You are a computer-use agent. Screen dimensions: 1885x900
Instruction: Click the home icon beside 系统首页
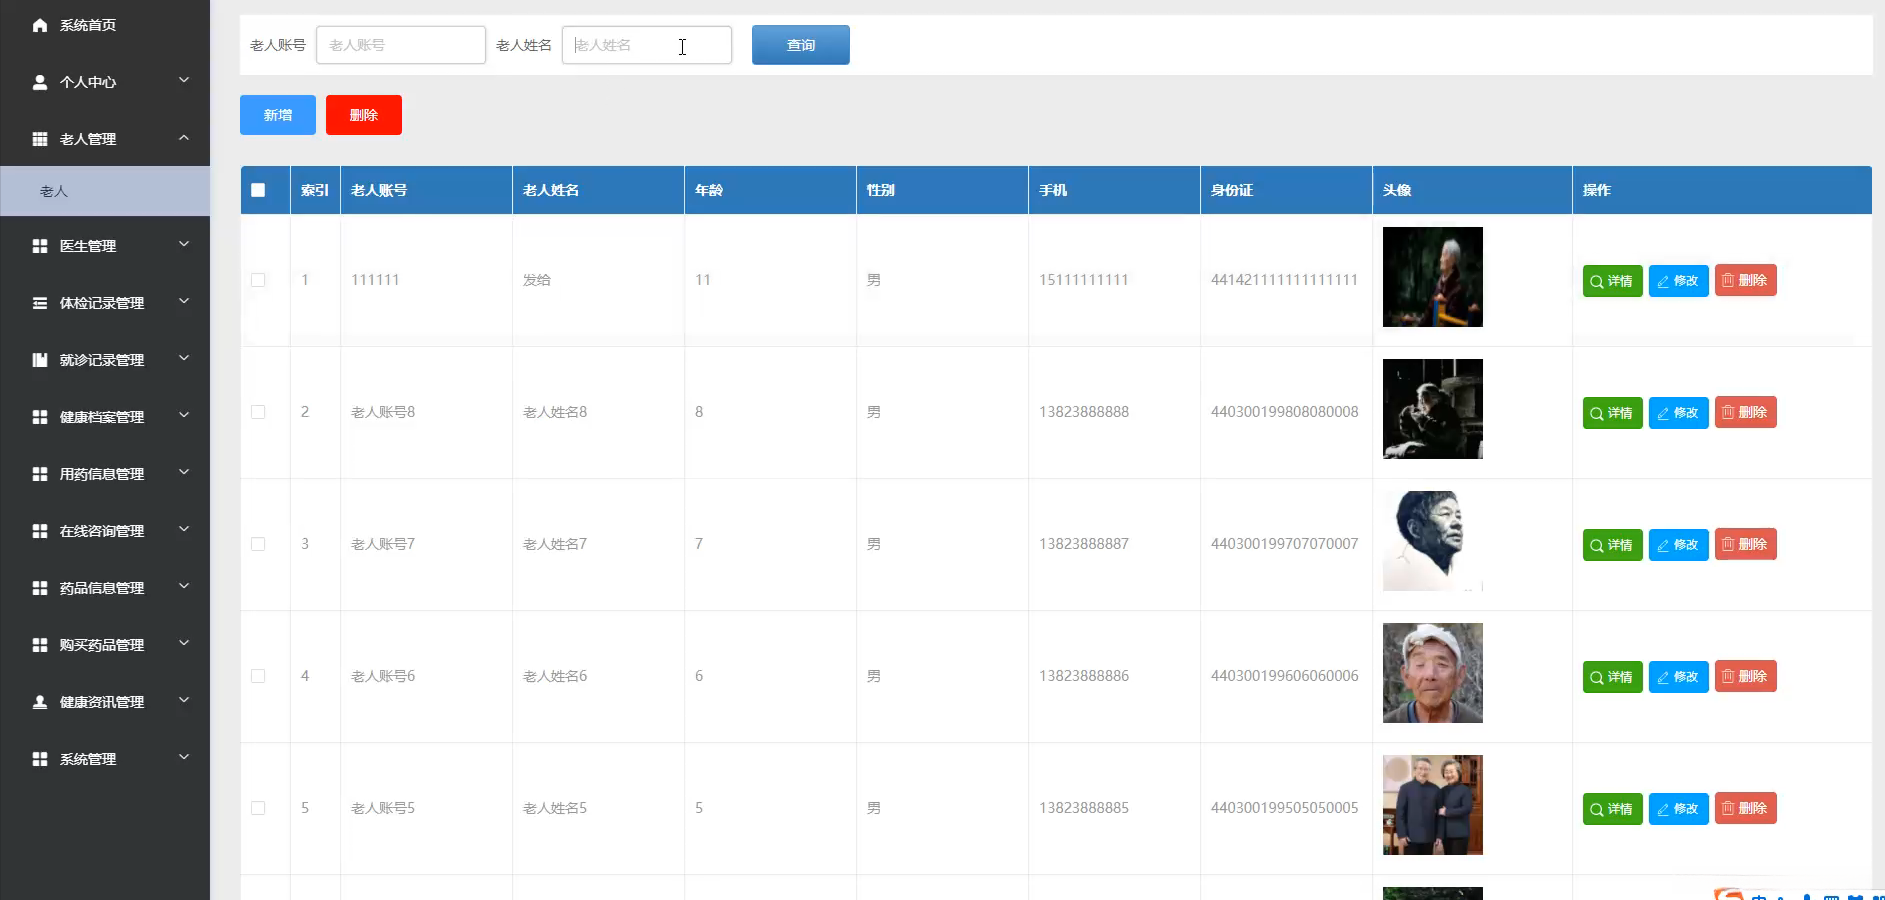coord(40,25)
